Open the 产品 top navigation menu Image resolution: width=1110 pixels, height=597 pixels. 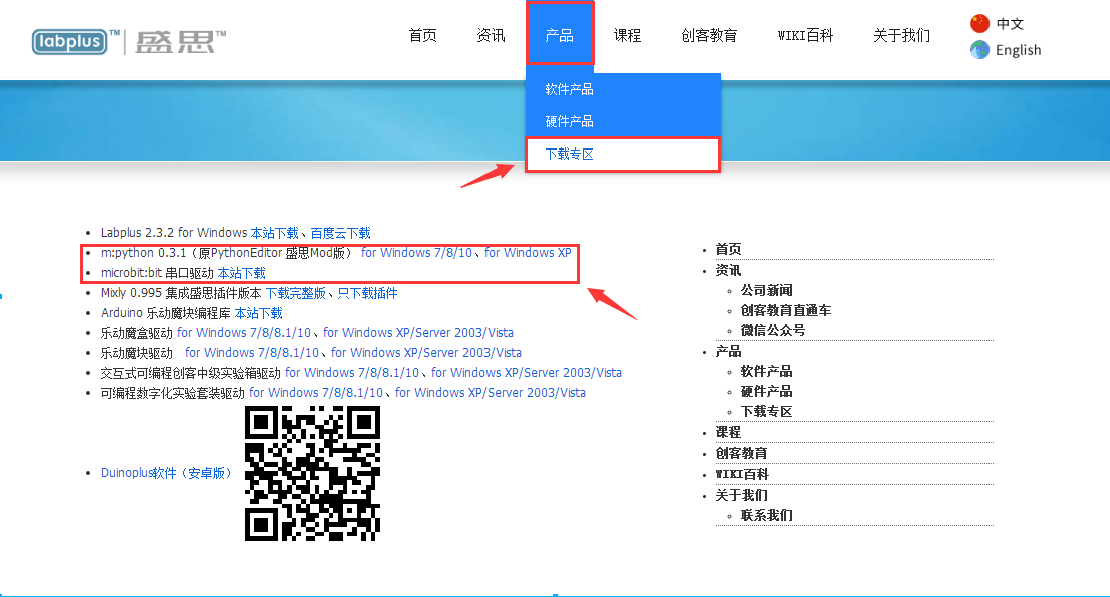pyautogui.click(x=559, y=35)
